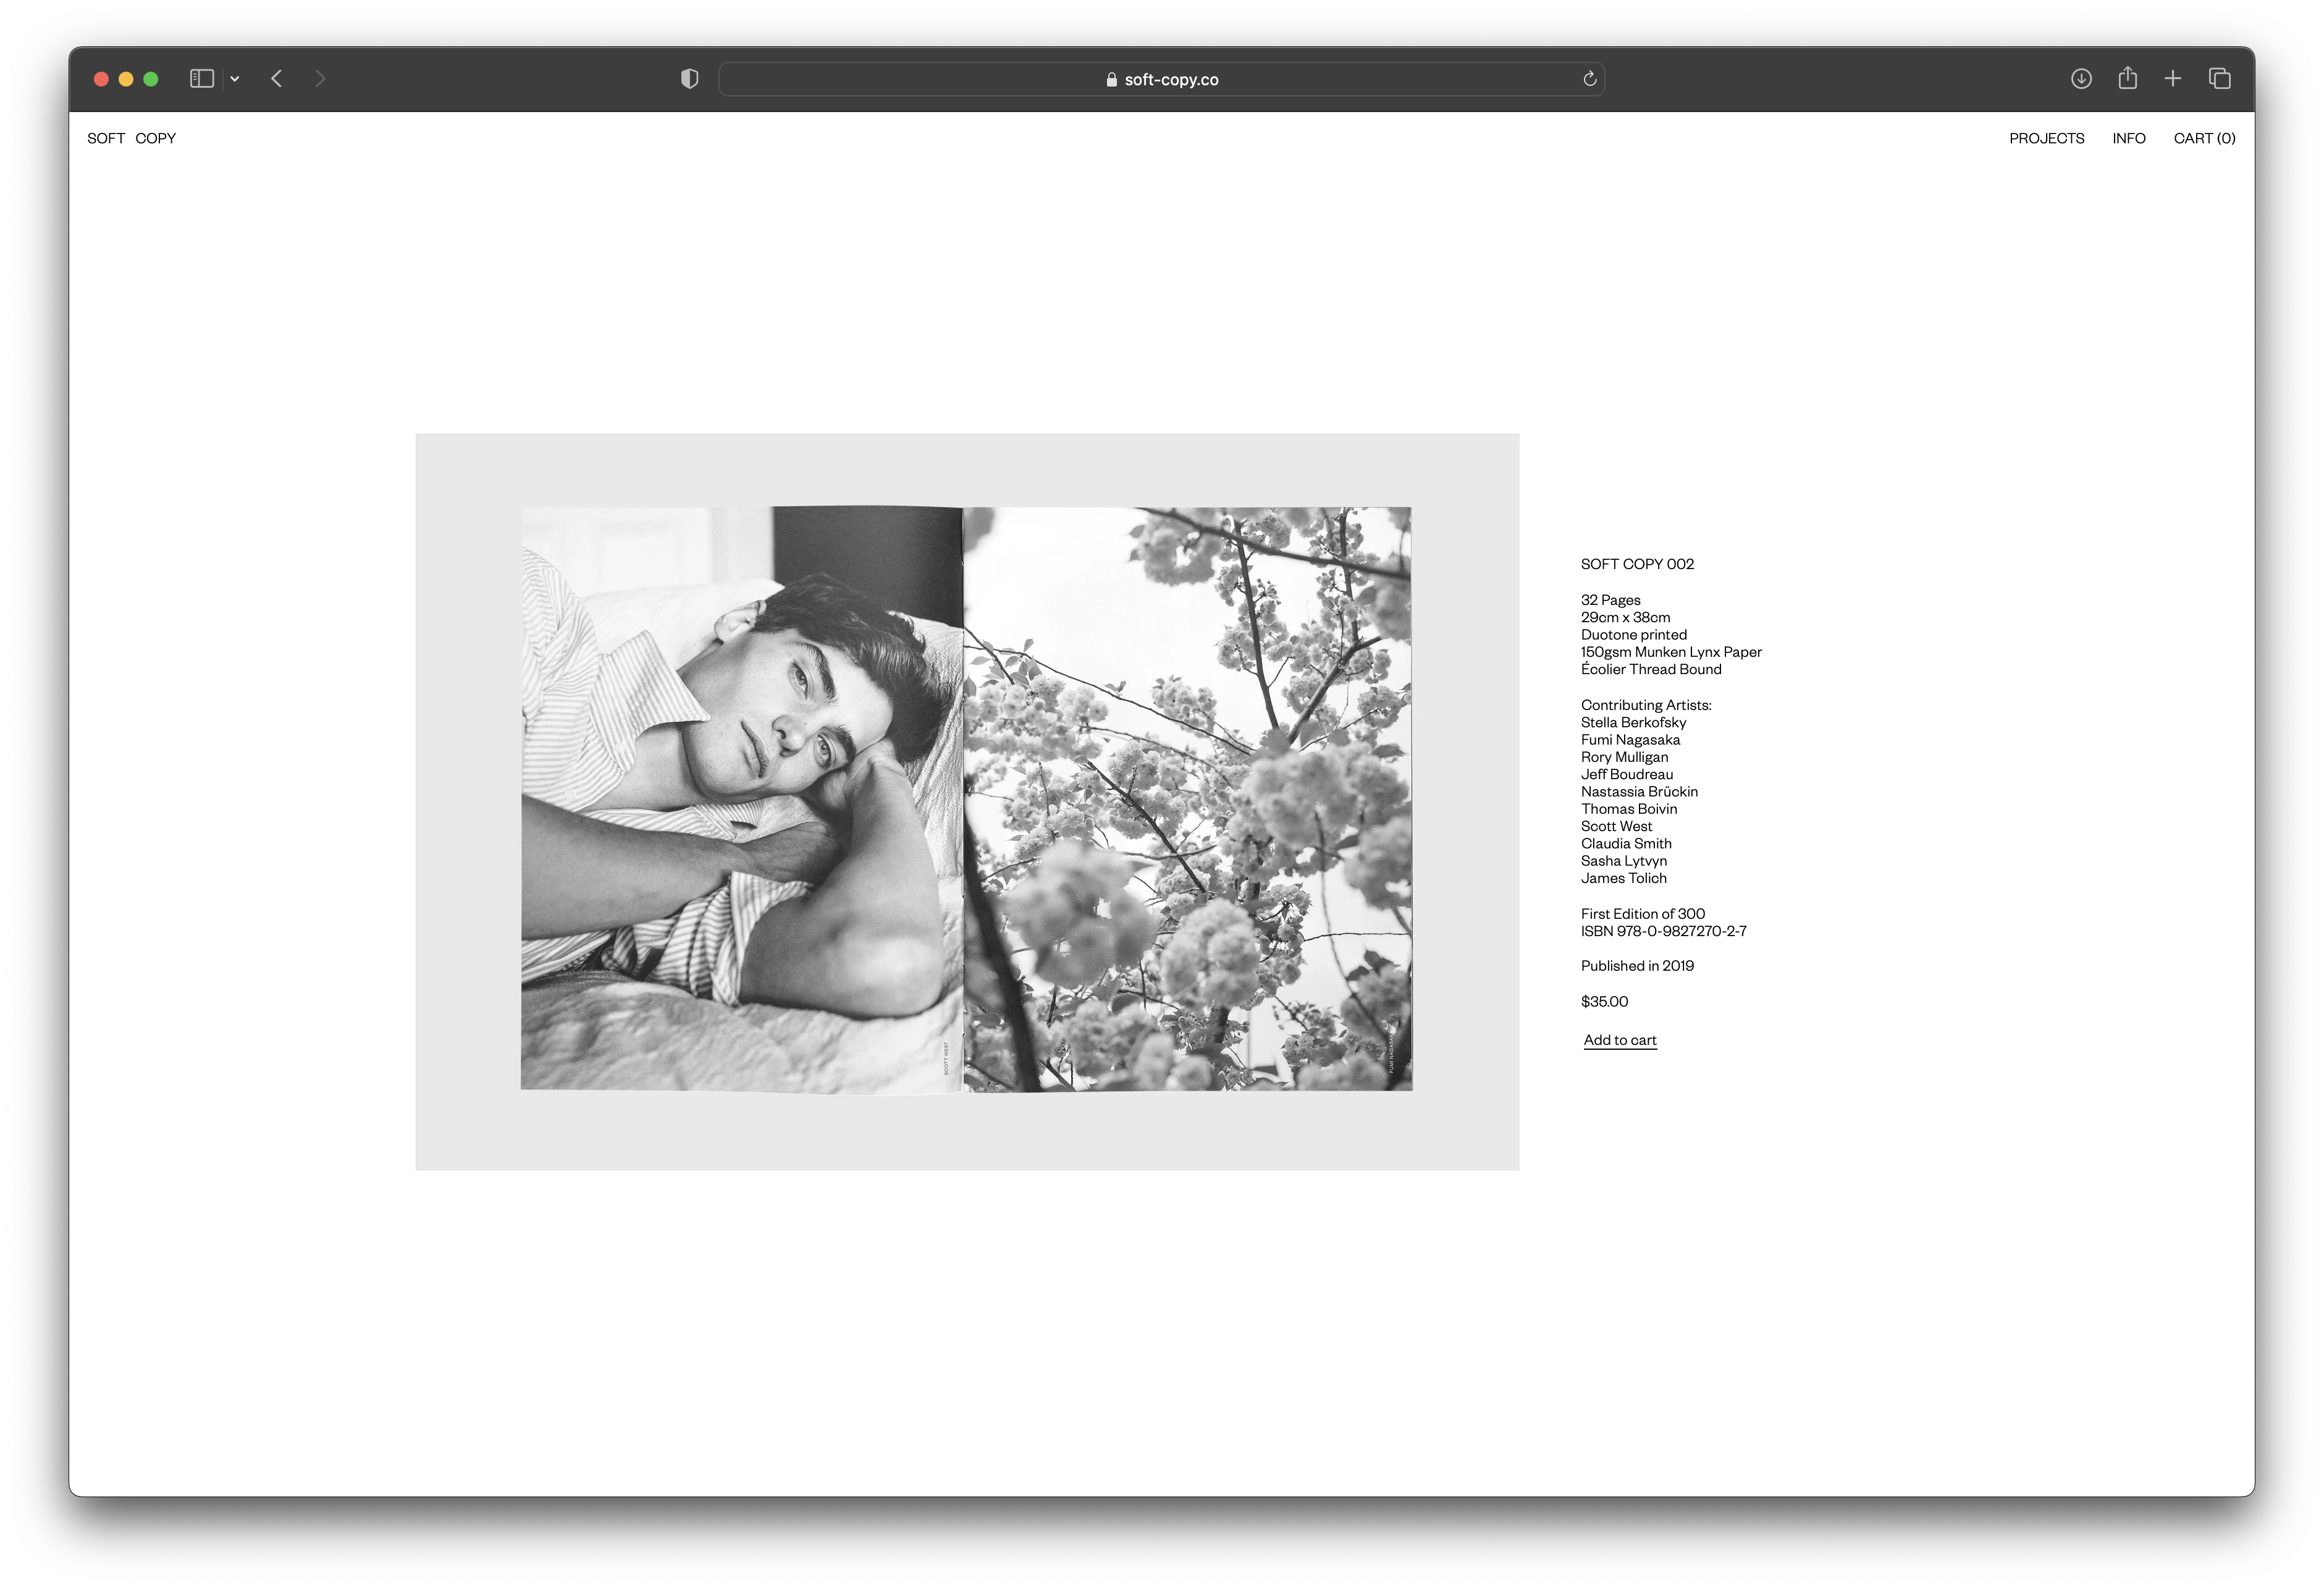The image size is (2324, 1588).
Task: Click the magazine spread product image
Action: coord(966,800)
